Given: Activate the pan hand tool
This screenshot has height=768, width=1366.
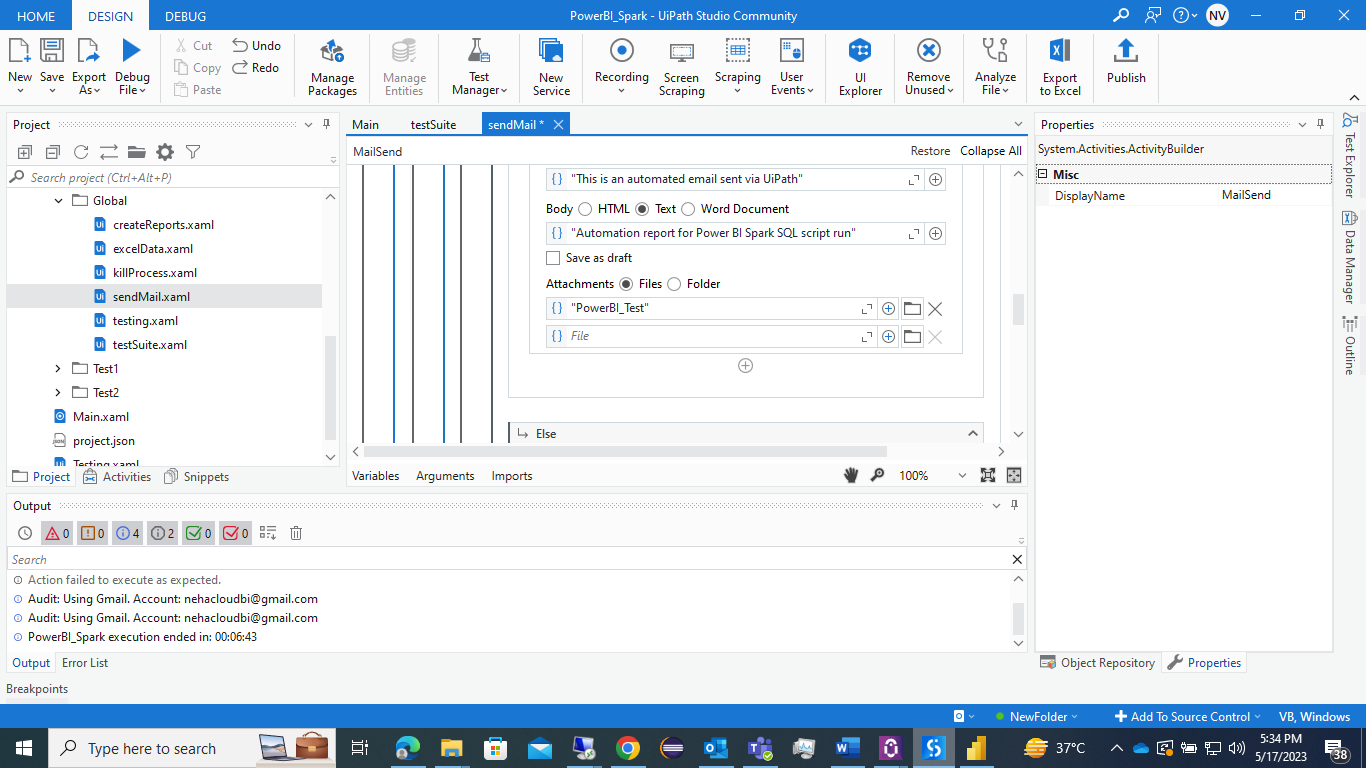Looking at the screenshot, I should [851, 476].
